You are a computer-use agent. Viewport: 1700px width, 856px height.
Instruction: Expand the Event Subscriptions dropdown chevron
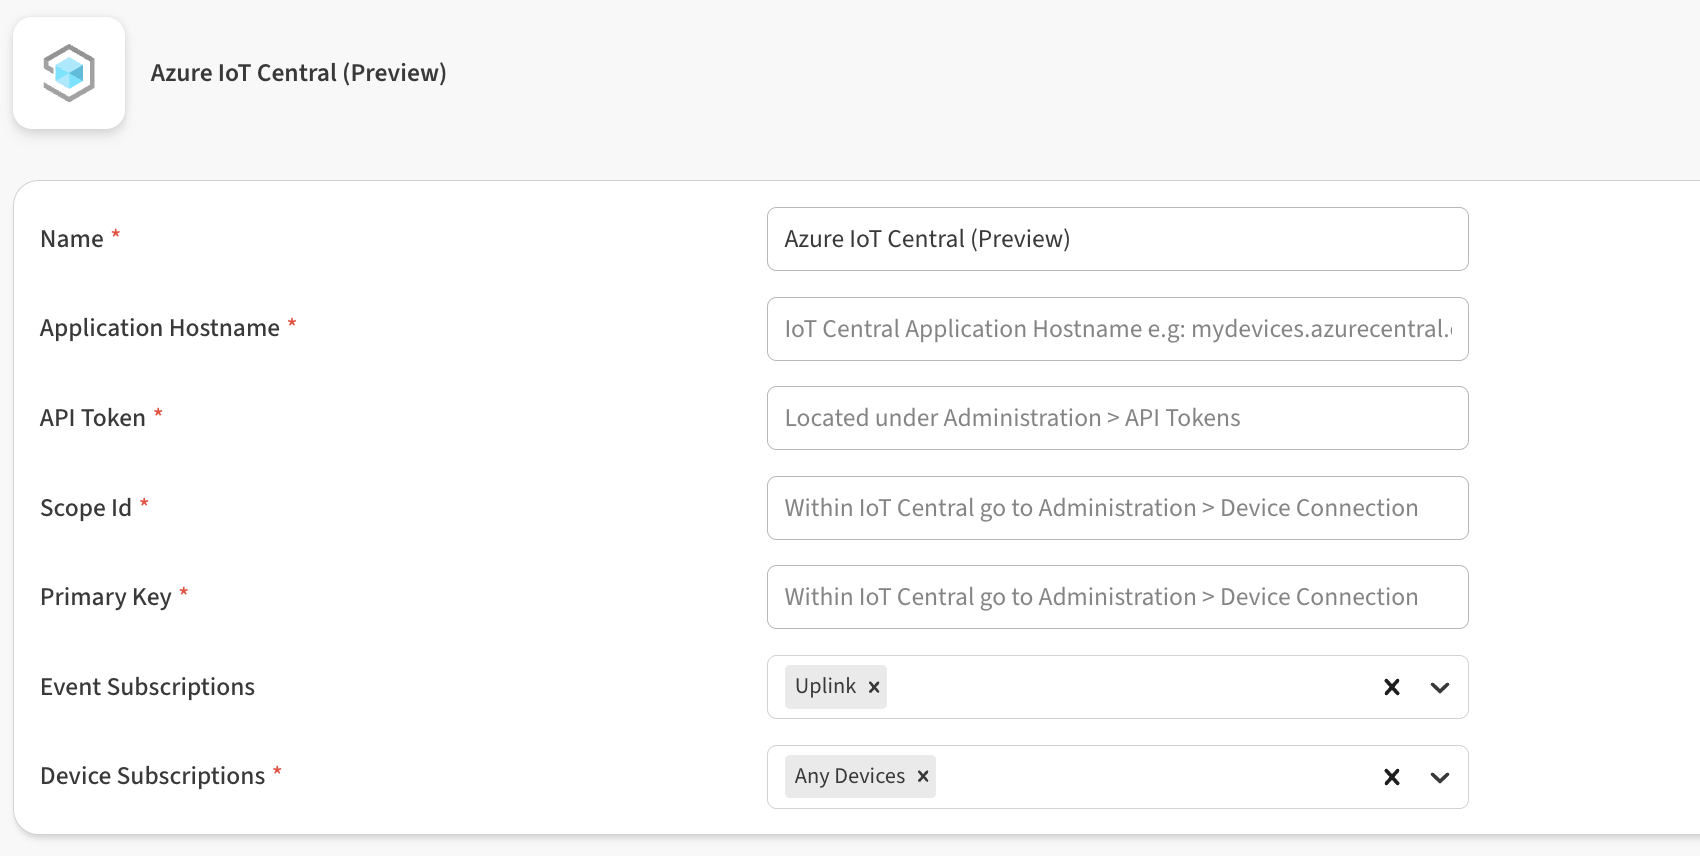click(x=1439, y=687)
